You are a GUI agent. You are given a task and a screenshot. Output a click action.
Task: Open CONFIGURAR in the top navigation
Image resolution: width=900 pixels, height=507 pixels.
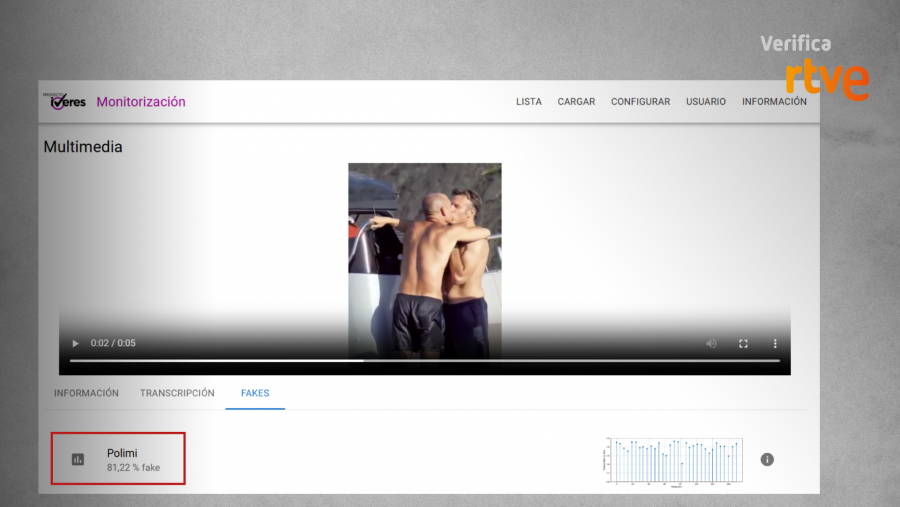(640, 102)
